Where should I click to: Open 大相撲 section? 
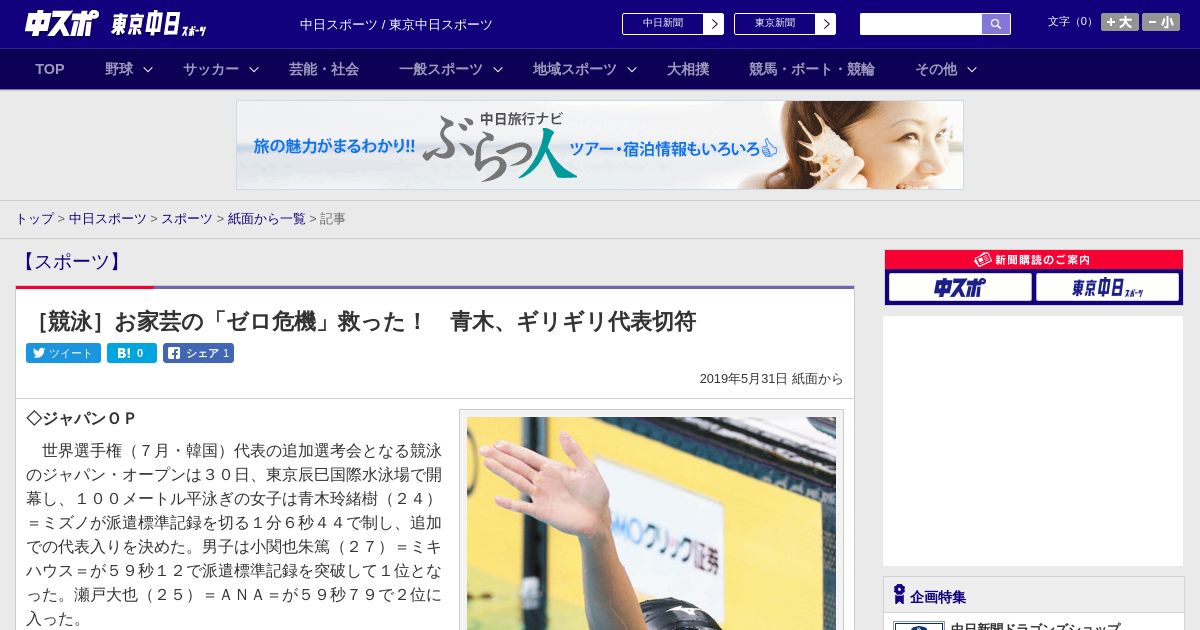[688, 69]
